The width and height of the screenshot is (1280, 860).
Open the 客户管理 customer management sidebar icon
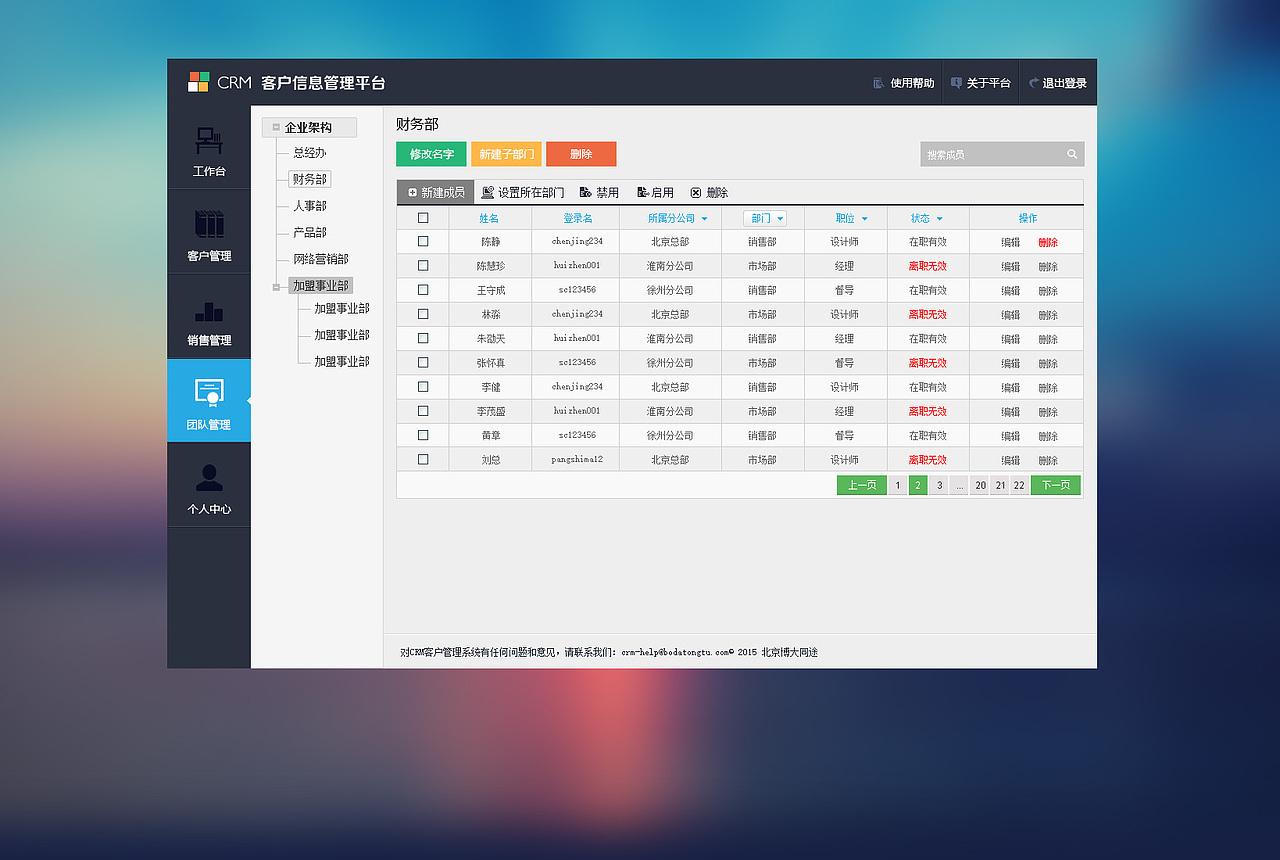pos(209,224)
